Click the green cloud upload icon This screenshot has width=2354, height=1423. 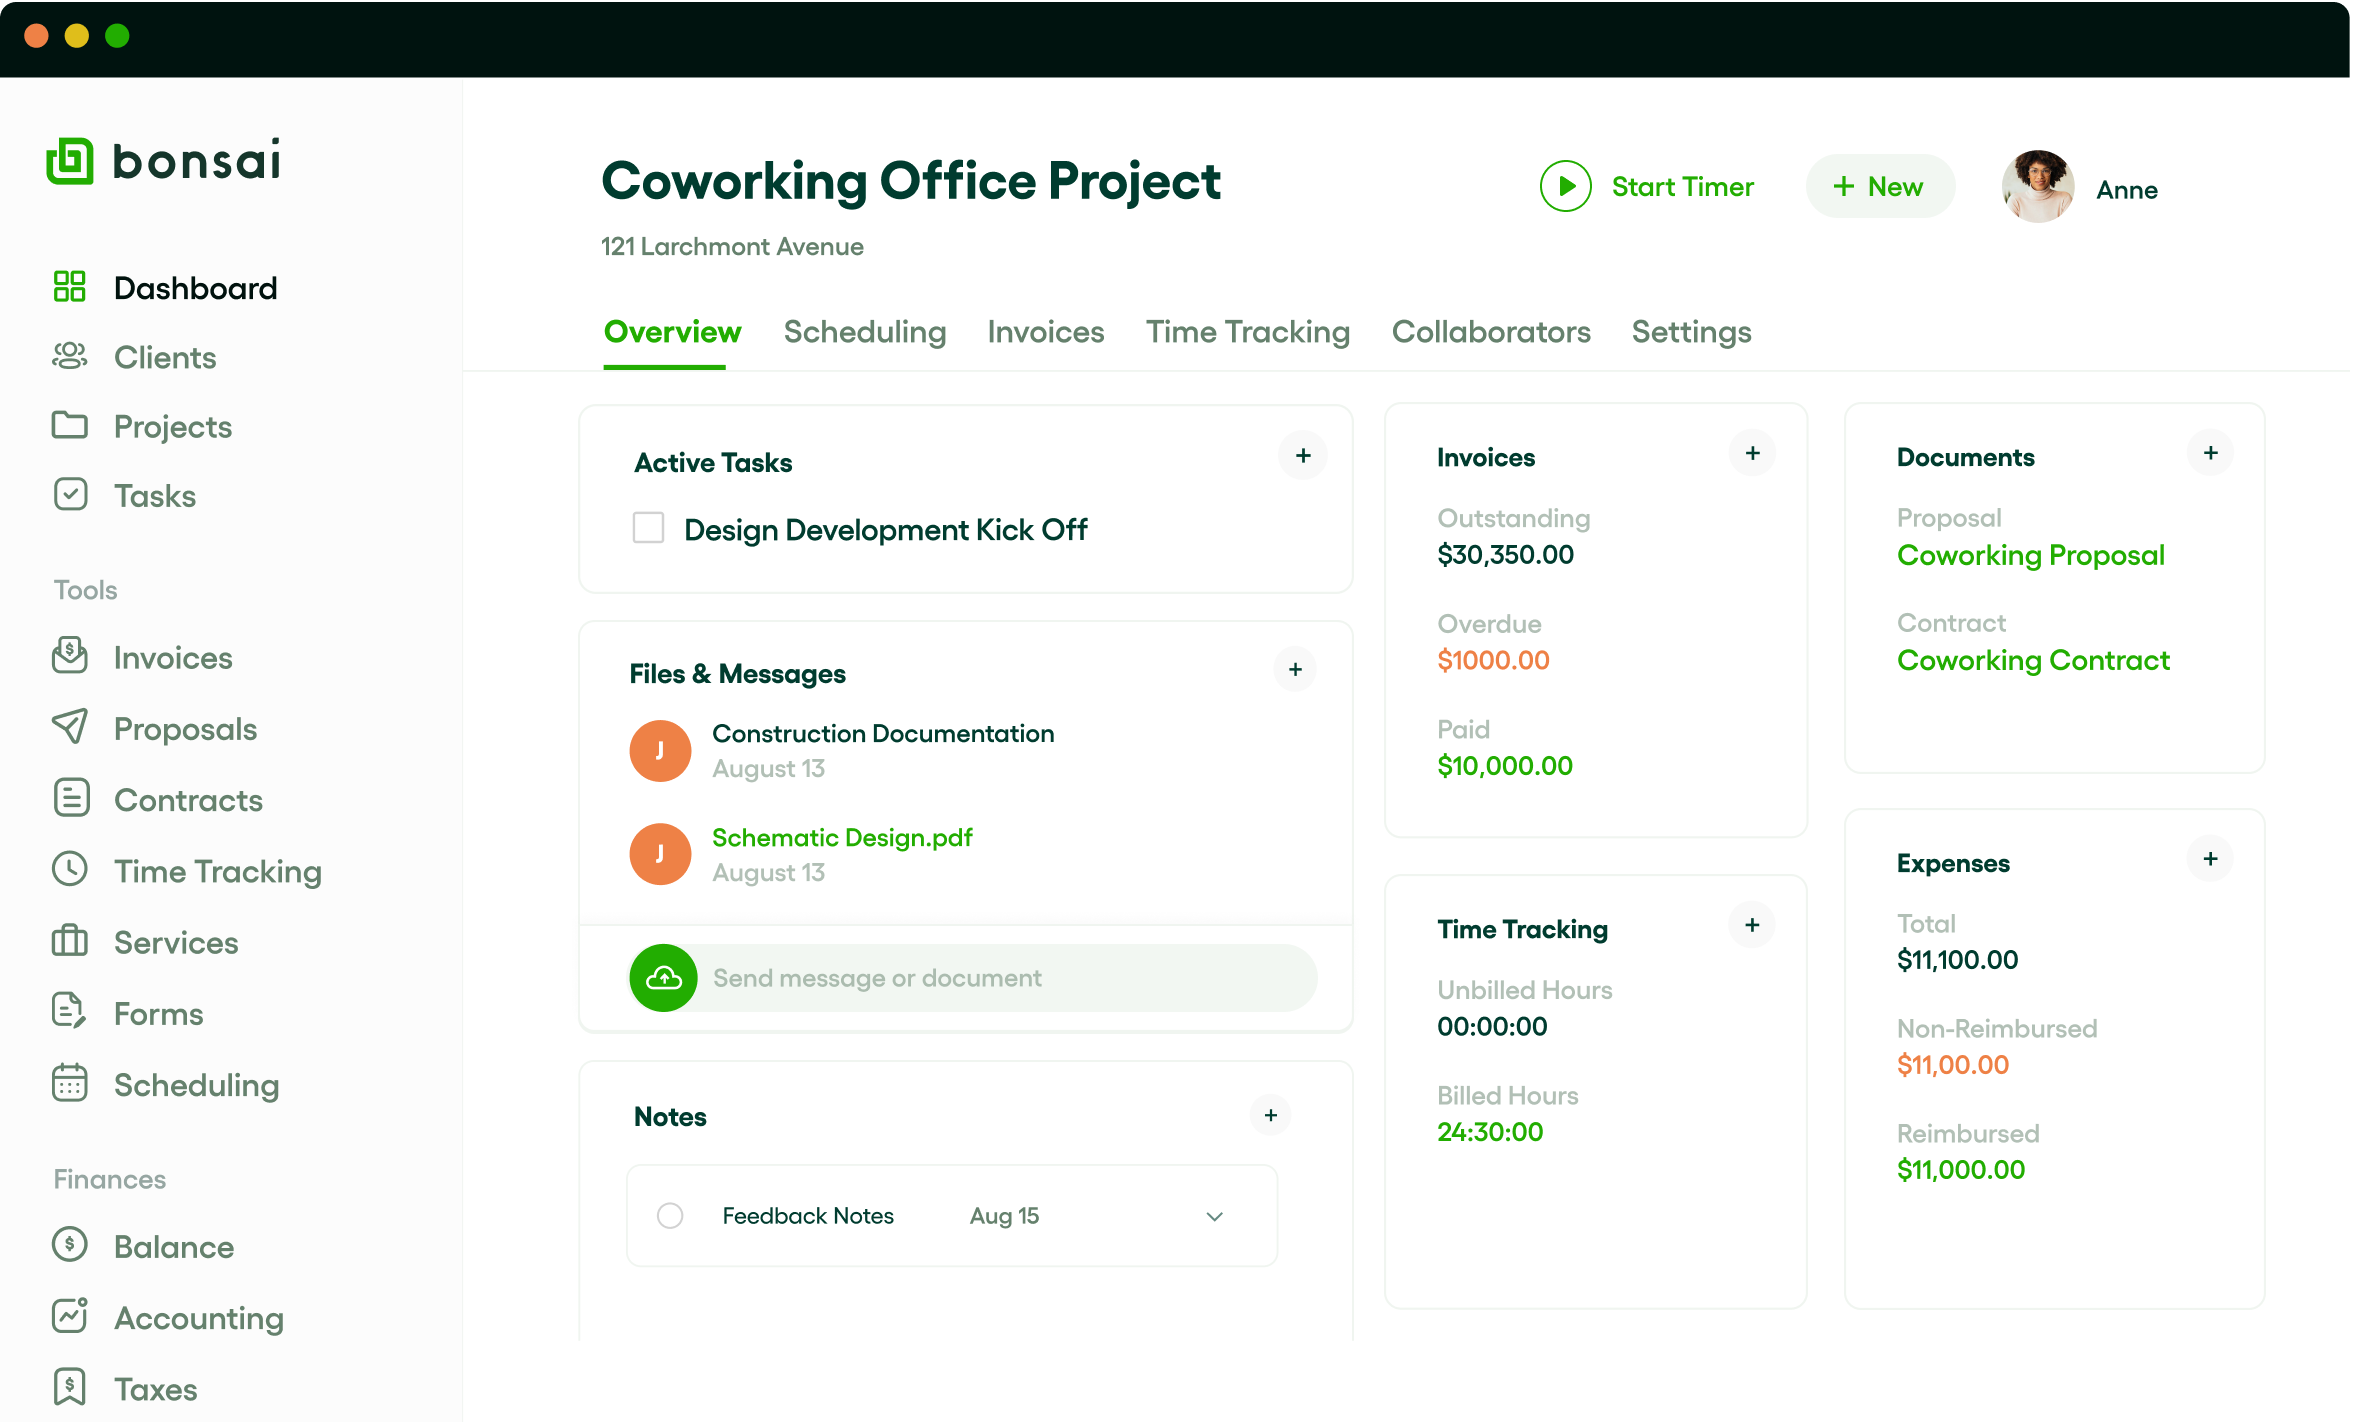[x=663, y=978]
